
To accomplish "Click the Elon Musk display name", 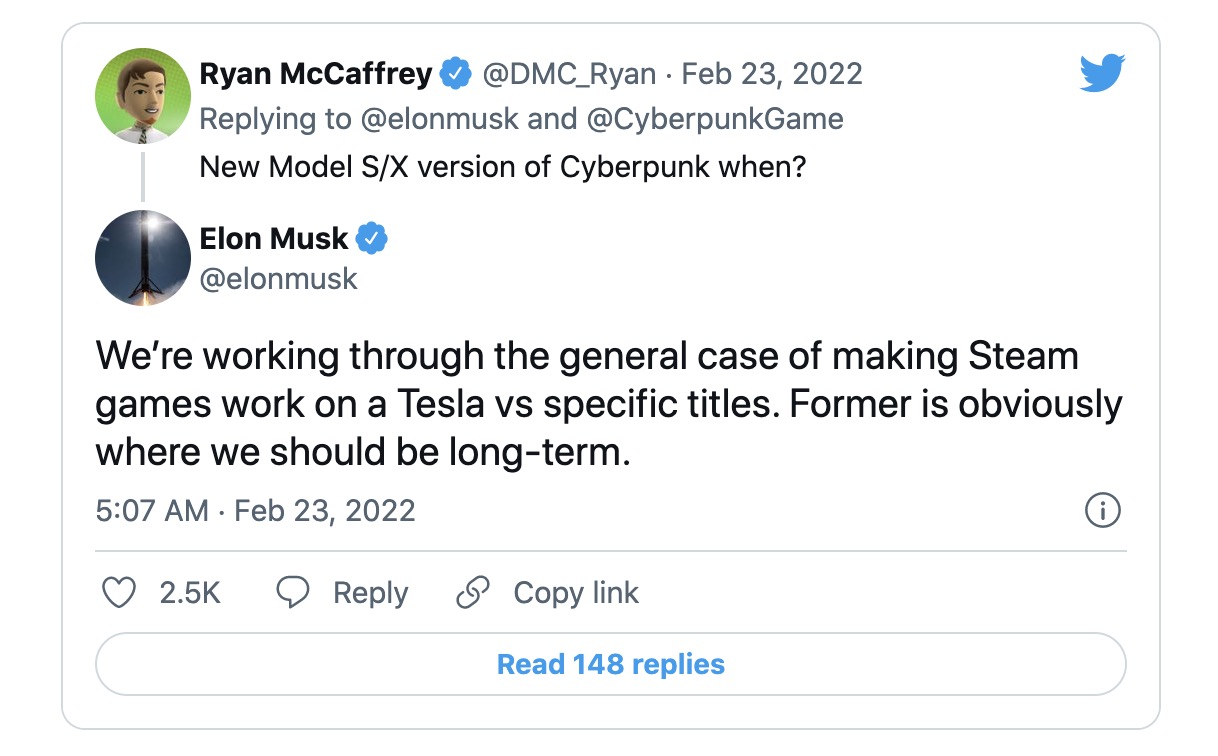I will click(x=273, y=239).
